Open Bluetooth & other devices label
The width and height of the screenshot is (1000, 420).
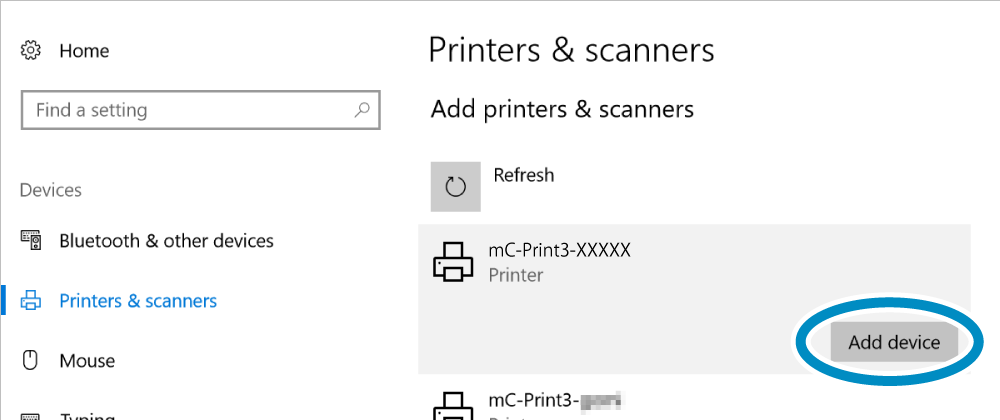tap(166, 241)
